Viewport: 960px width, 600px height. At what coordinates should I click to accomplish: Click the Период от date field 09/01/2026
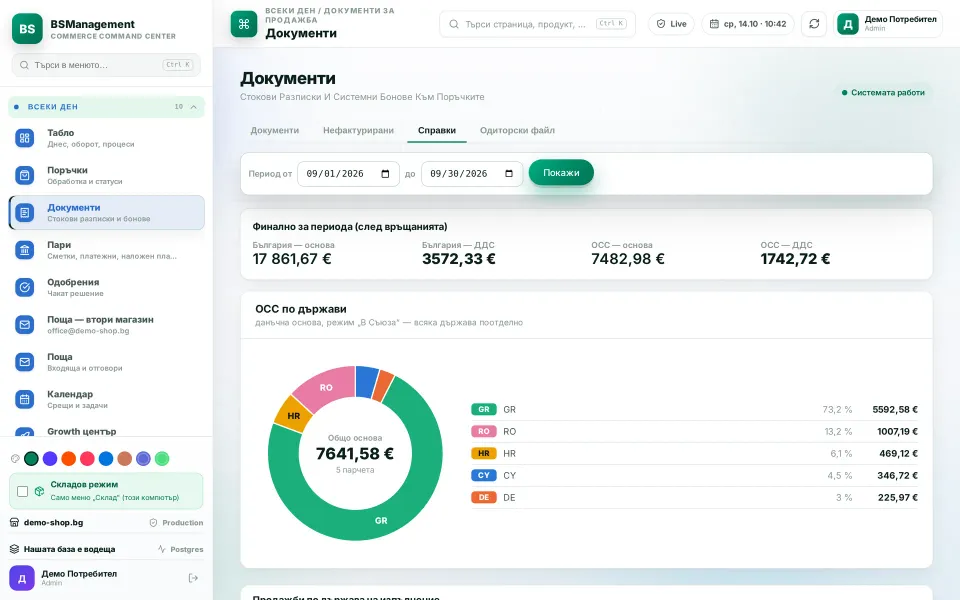pyautogui.click(x=348, y=174)
